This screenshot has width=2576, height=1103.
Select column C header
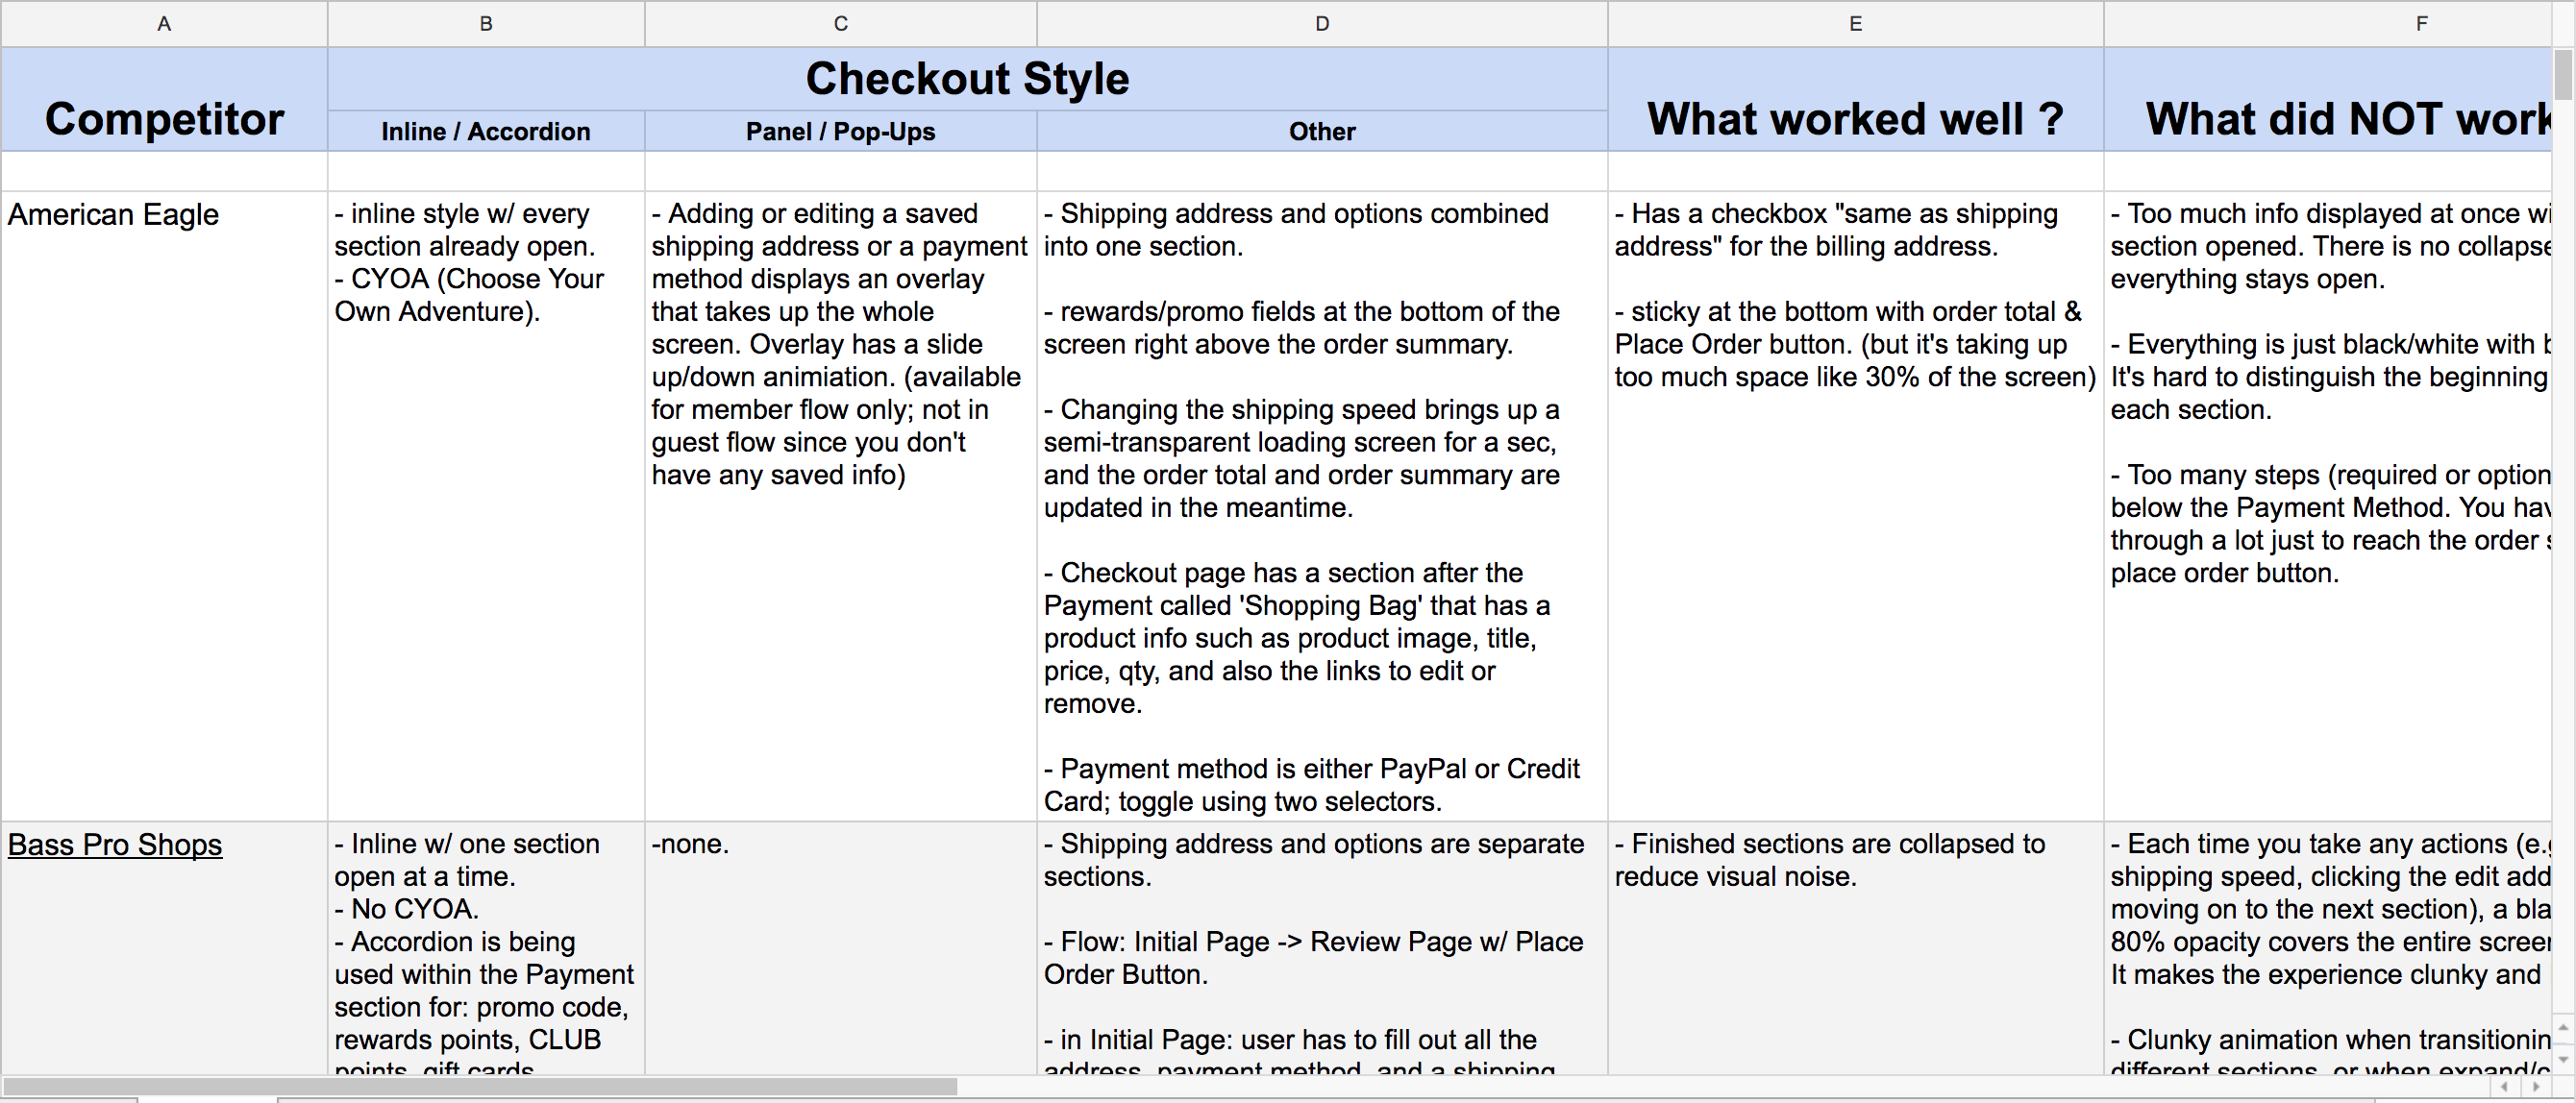841,23
